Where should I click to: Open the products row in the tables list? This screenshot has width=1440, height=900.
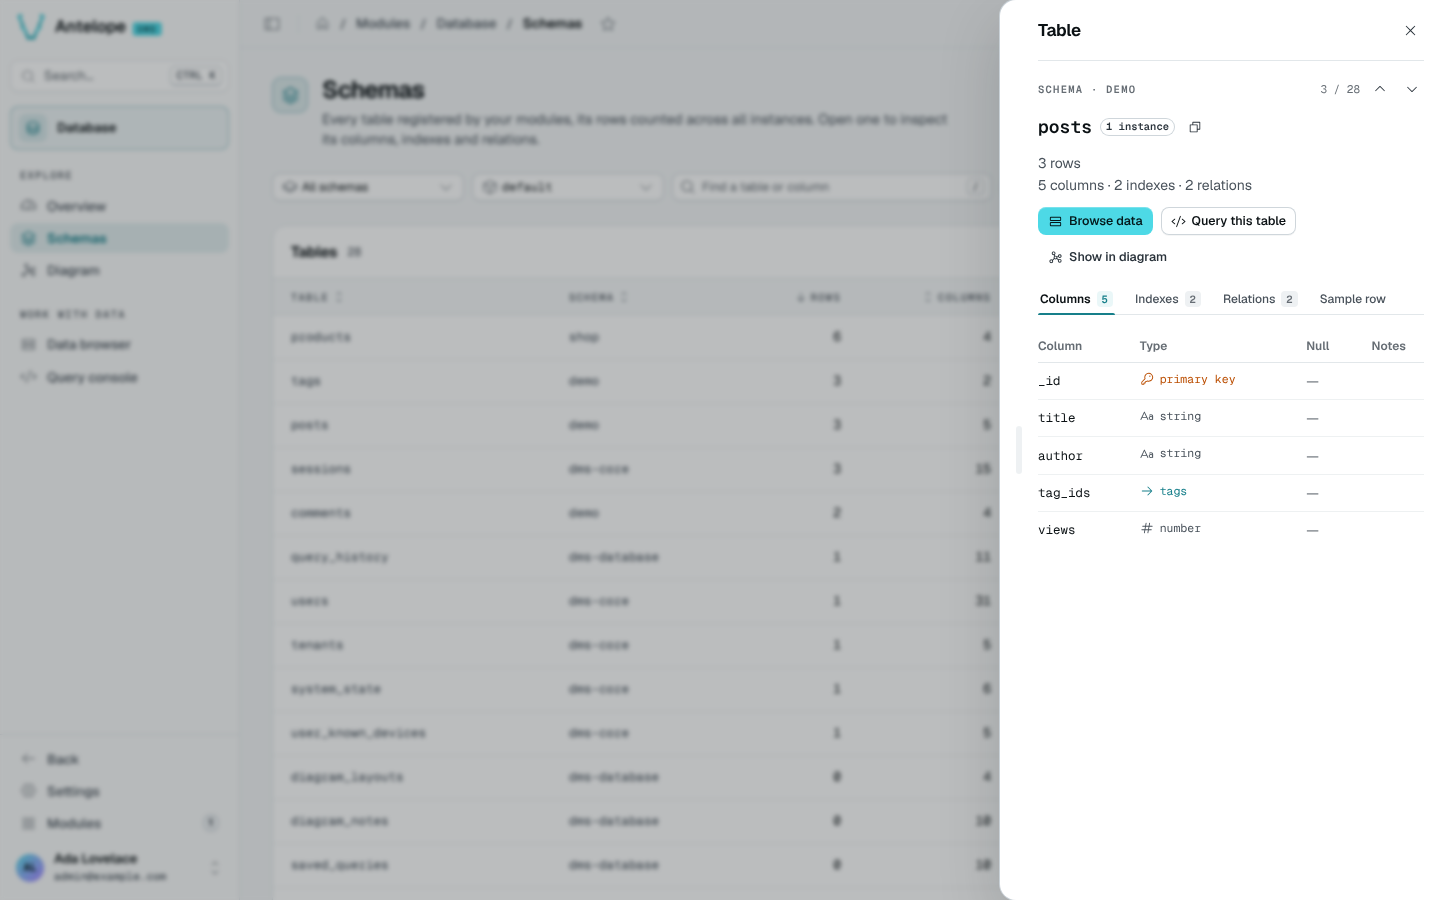636,337
